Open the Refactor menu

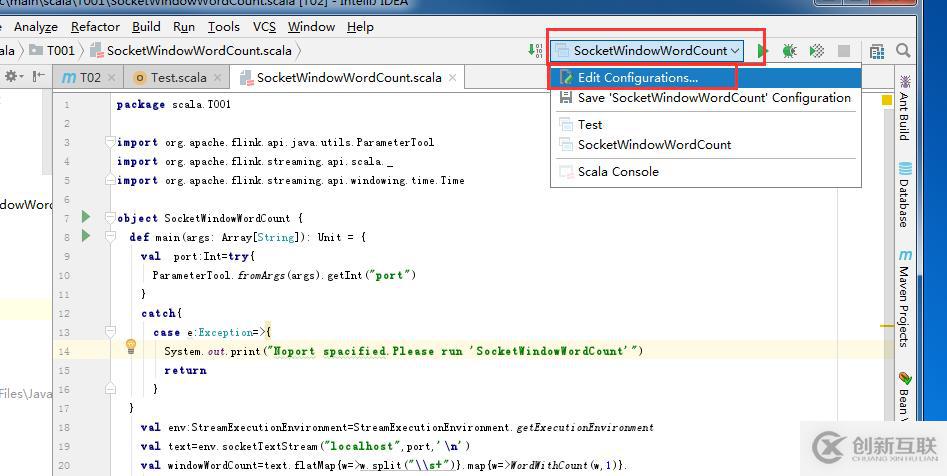coord(95,27)
